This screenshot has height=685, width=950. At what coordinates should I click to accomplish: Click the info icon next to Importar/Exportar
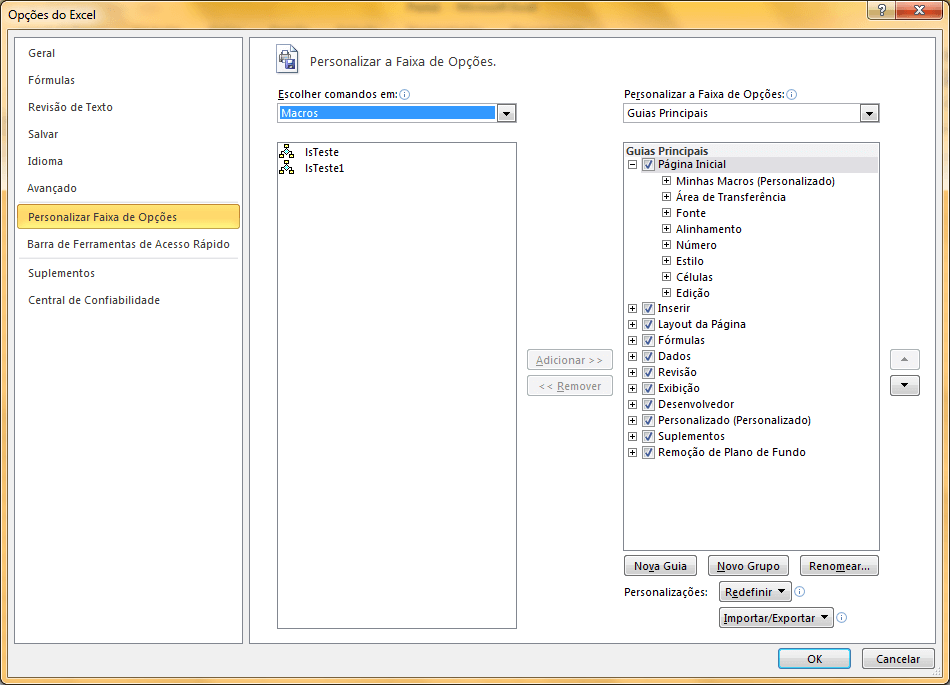coord(842,618)
